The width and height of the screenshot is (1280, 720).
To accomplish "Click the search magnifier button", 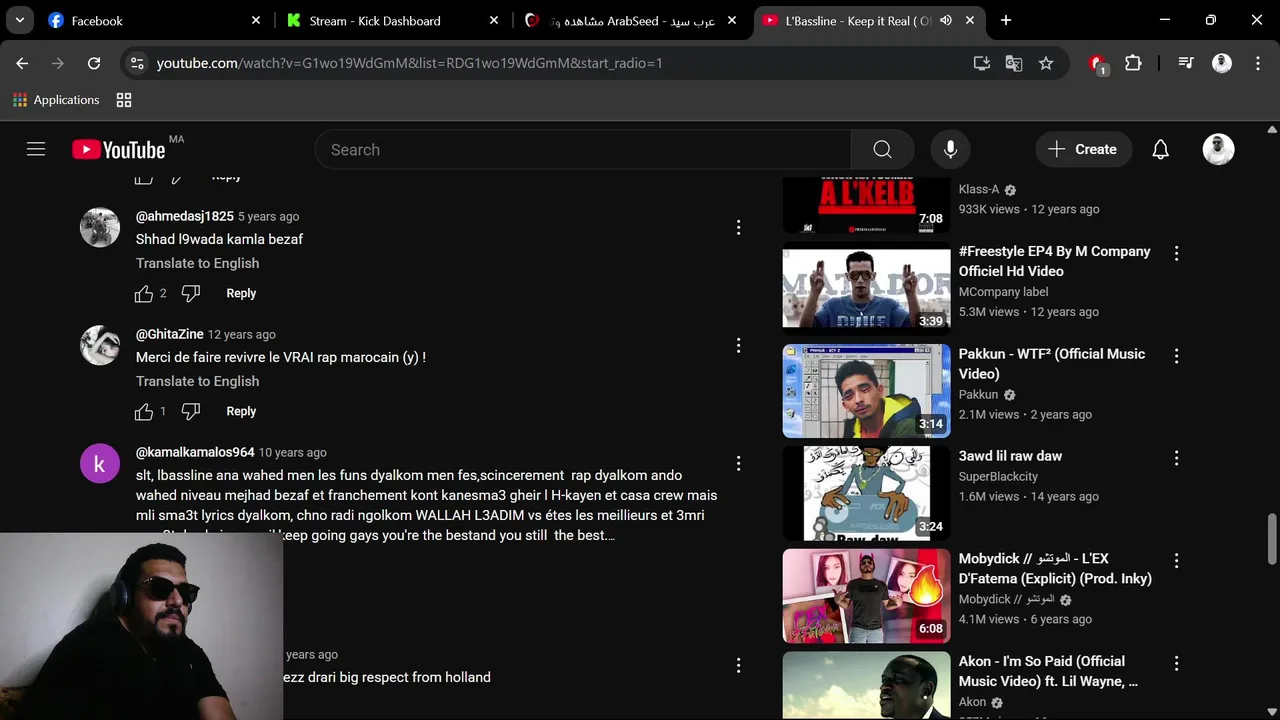I will pos(882,149).
